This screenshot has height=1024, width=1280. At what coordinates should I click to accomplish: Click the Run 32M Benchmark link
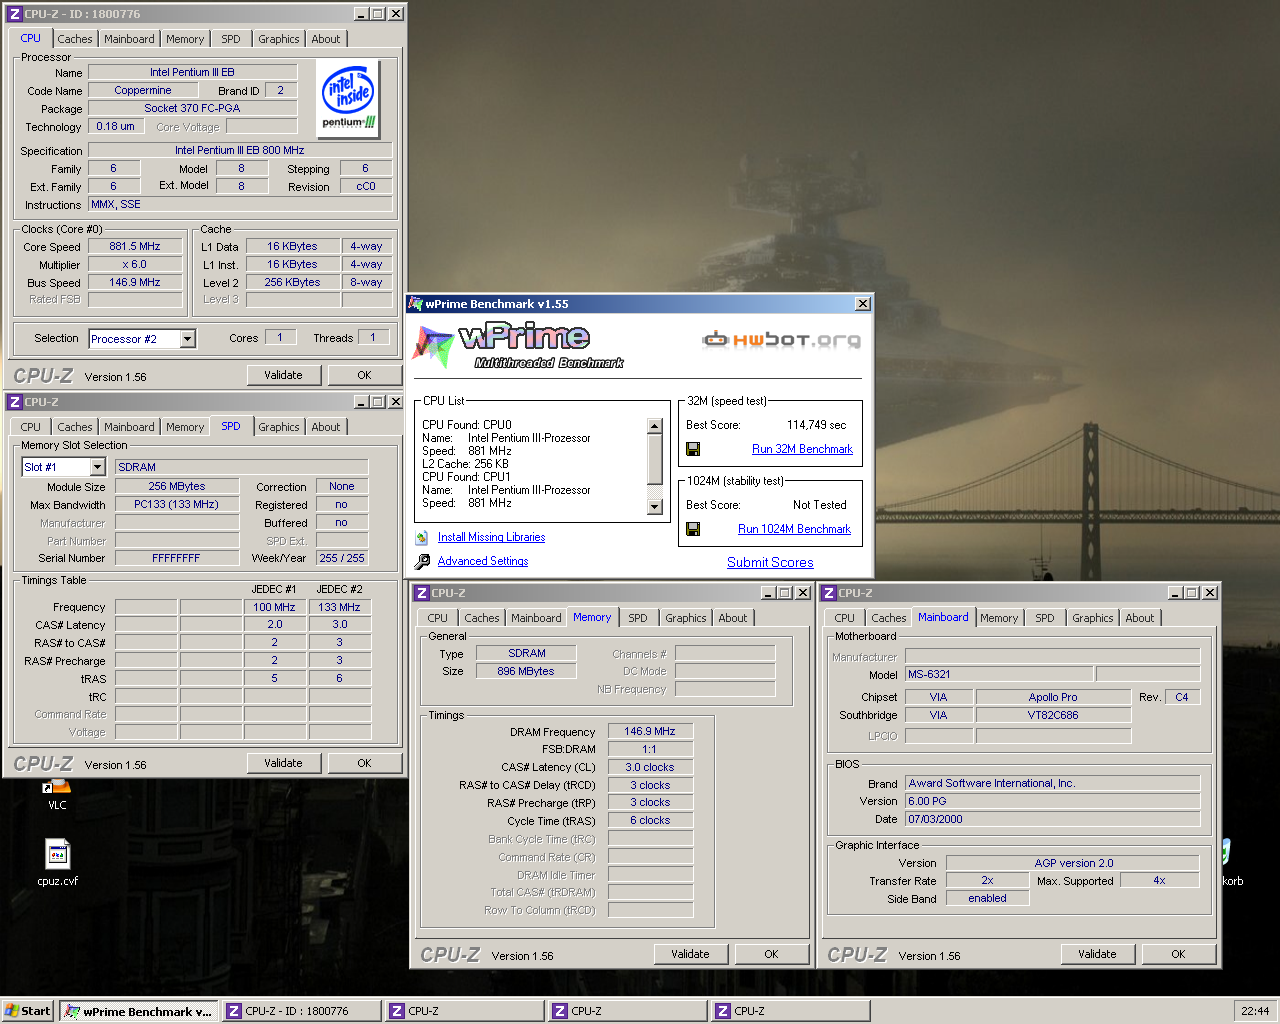point(802,449)
